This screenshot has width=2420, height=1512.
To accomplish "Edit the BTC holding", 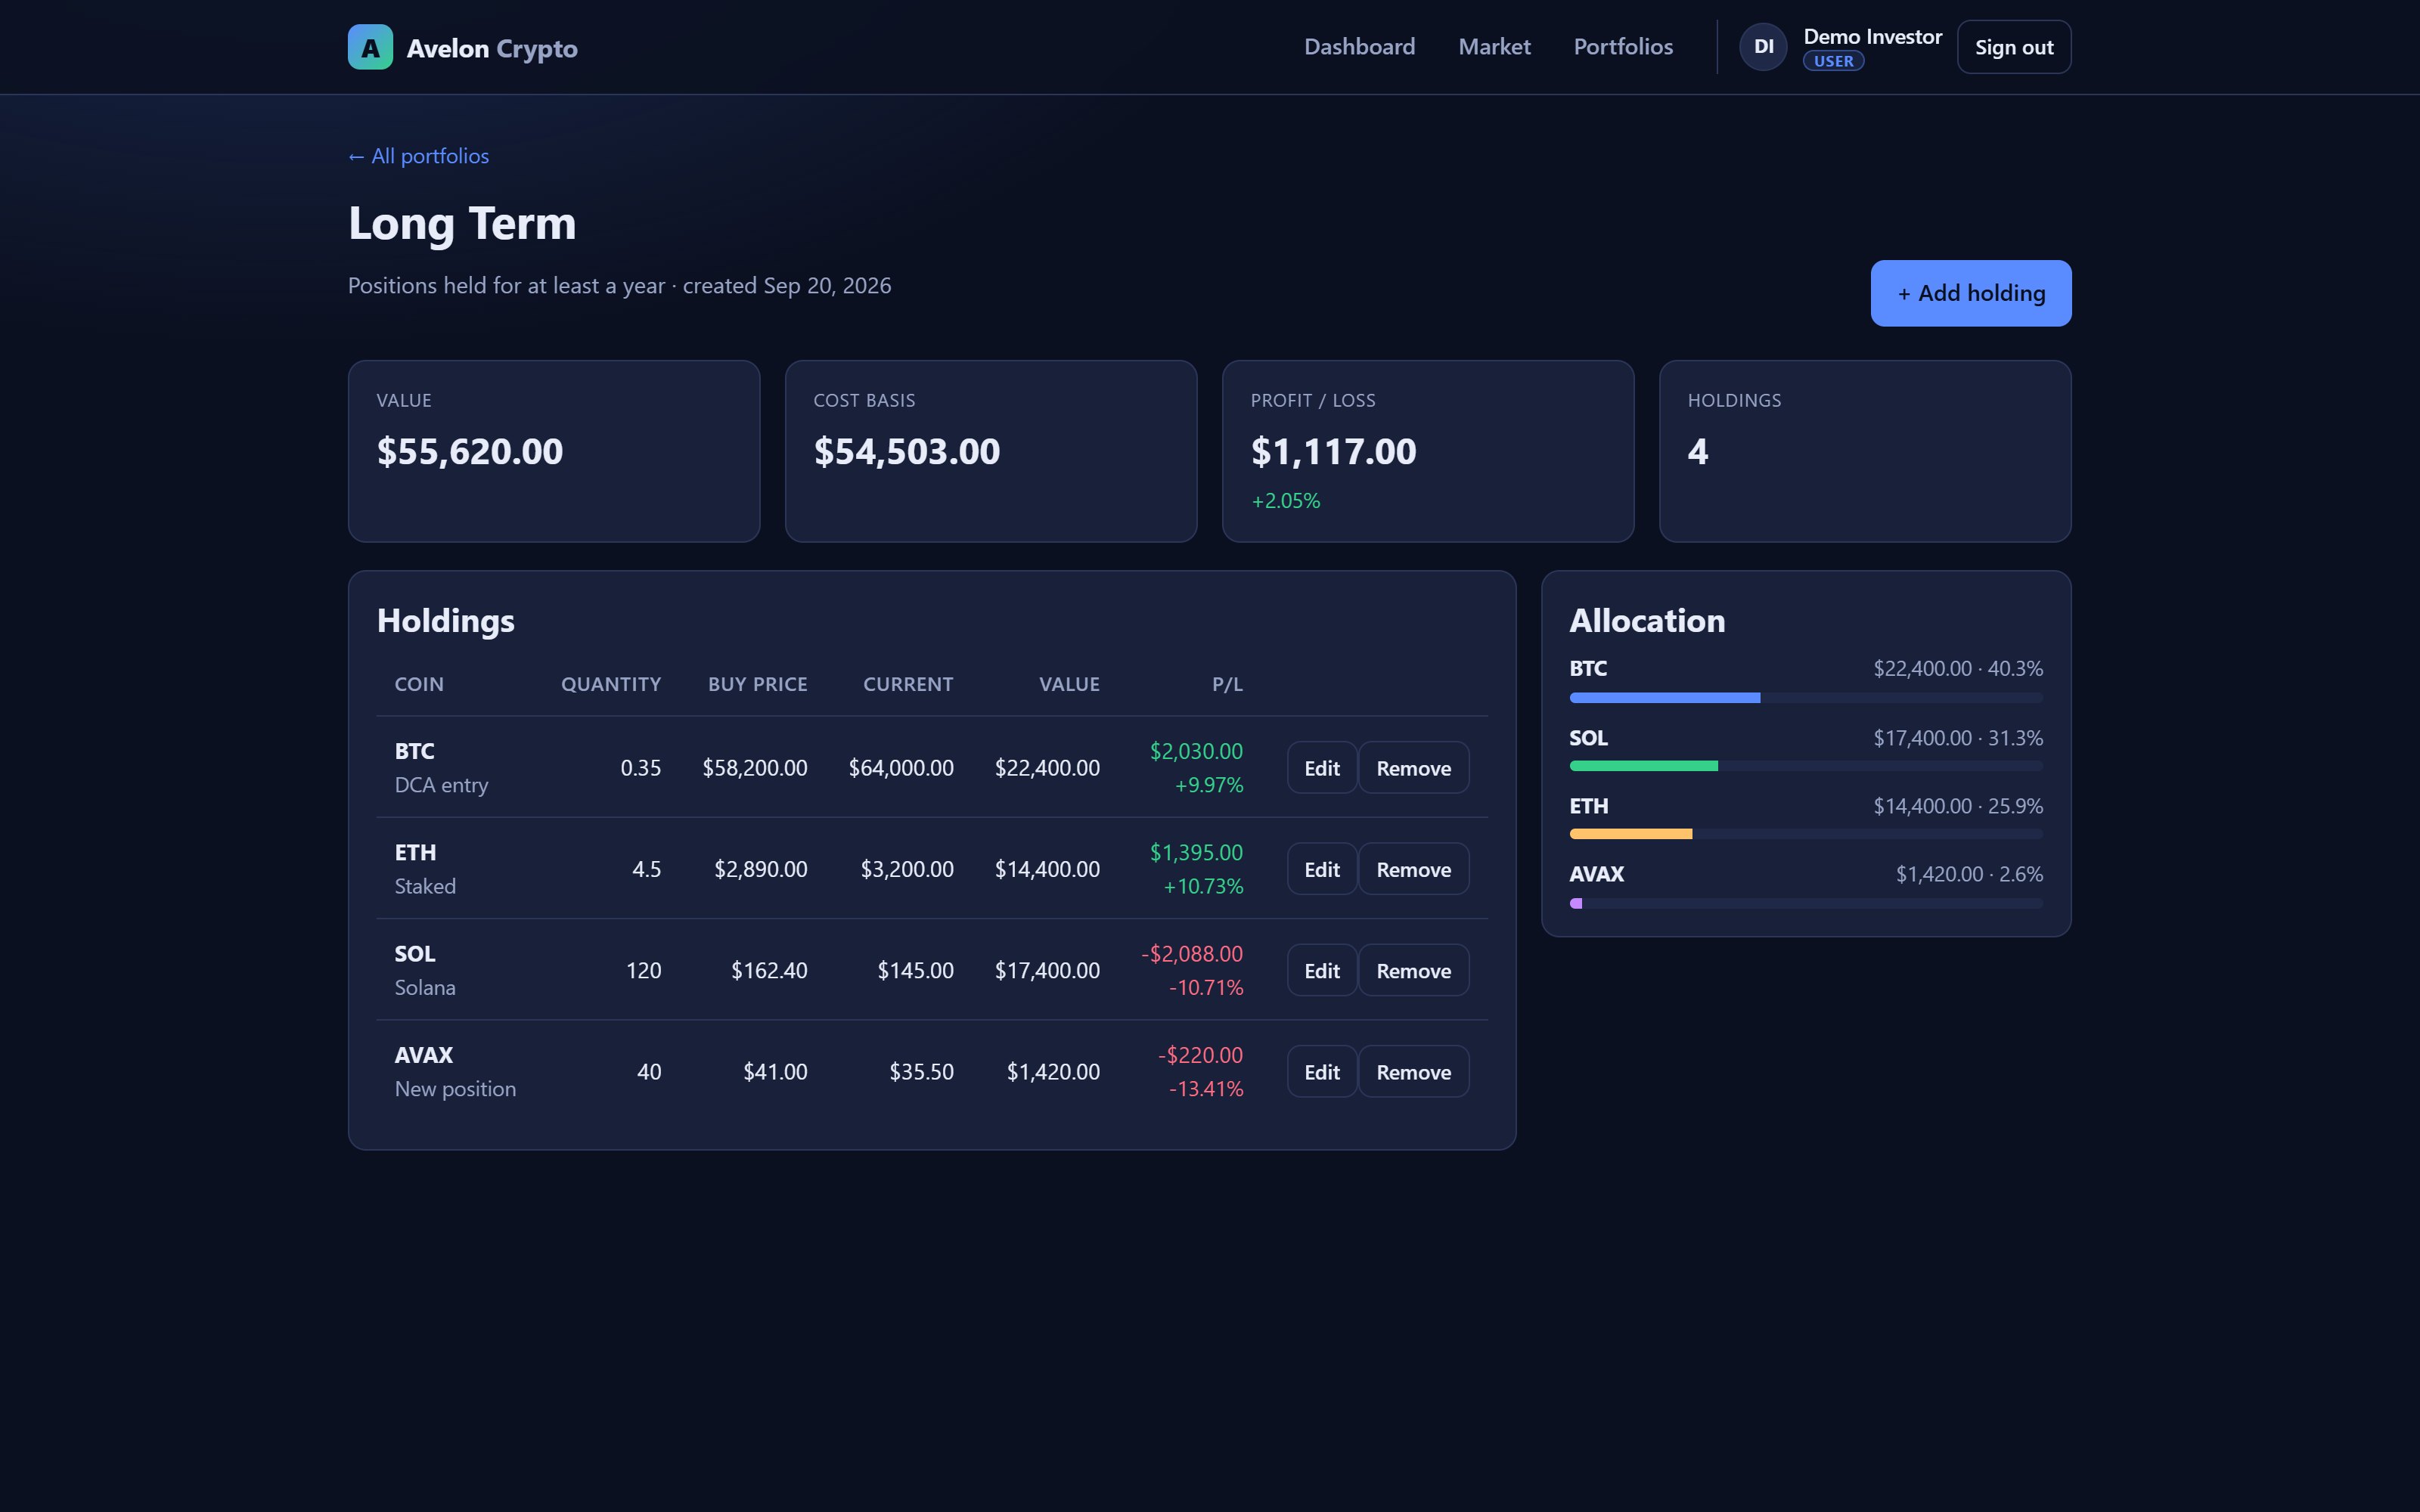I will (1321, 768).
